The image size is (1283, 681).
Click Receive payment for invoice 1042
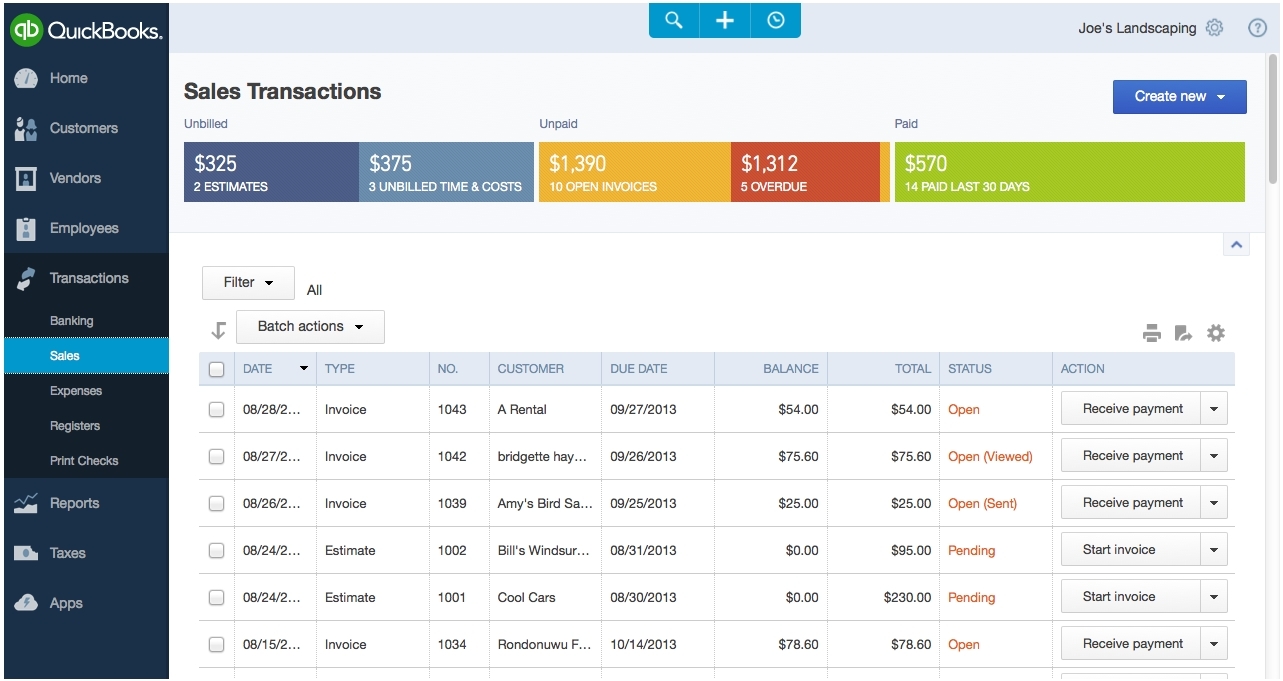1131,455
